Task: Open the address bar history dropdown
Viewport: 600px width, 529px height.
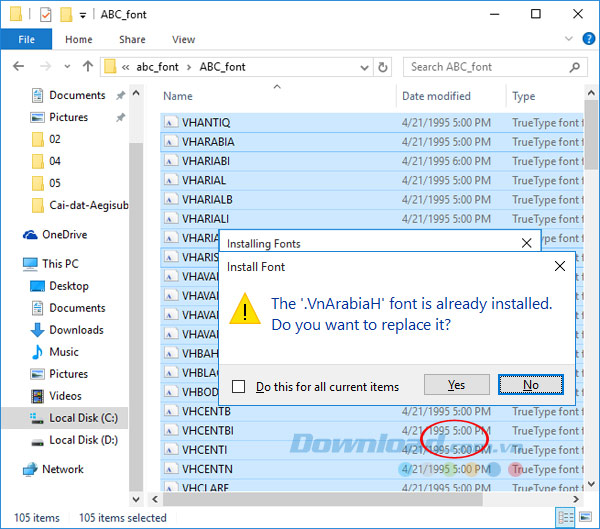Action: 362,68
